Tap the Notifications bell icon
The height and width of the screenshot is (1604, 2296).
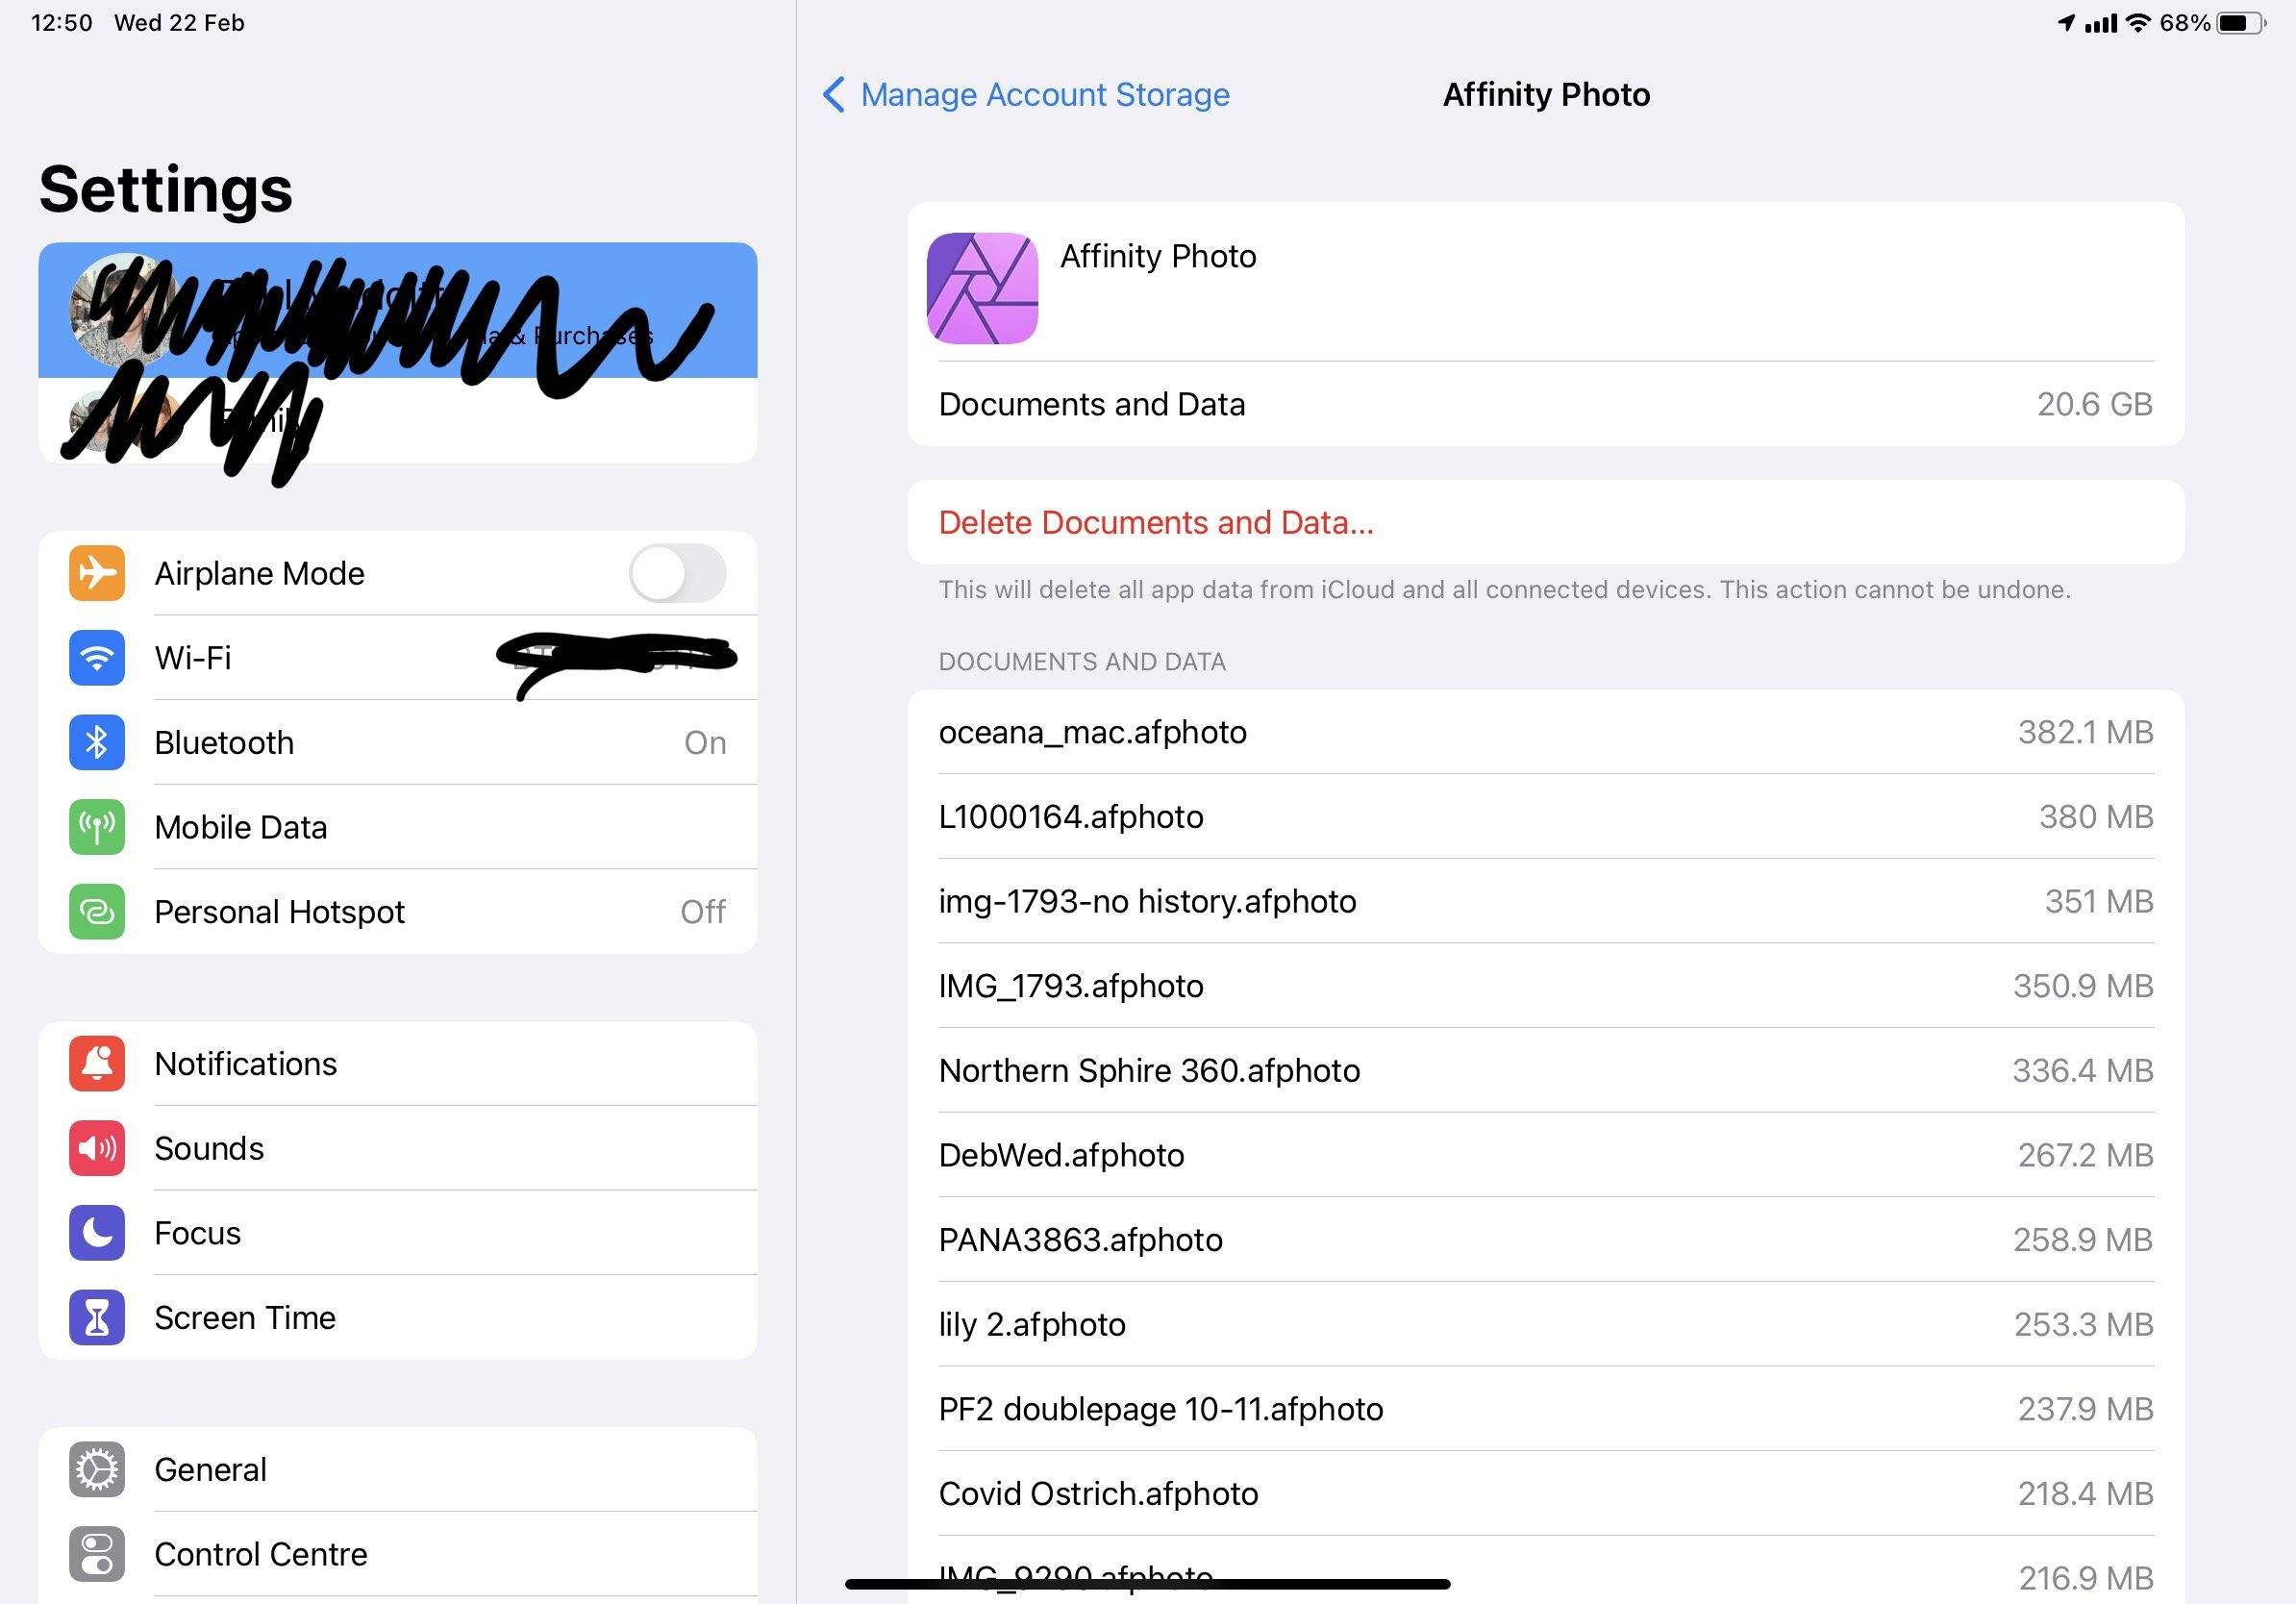pyautogui.click(x=97, y=1063)
